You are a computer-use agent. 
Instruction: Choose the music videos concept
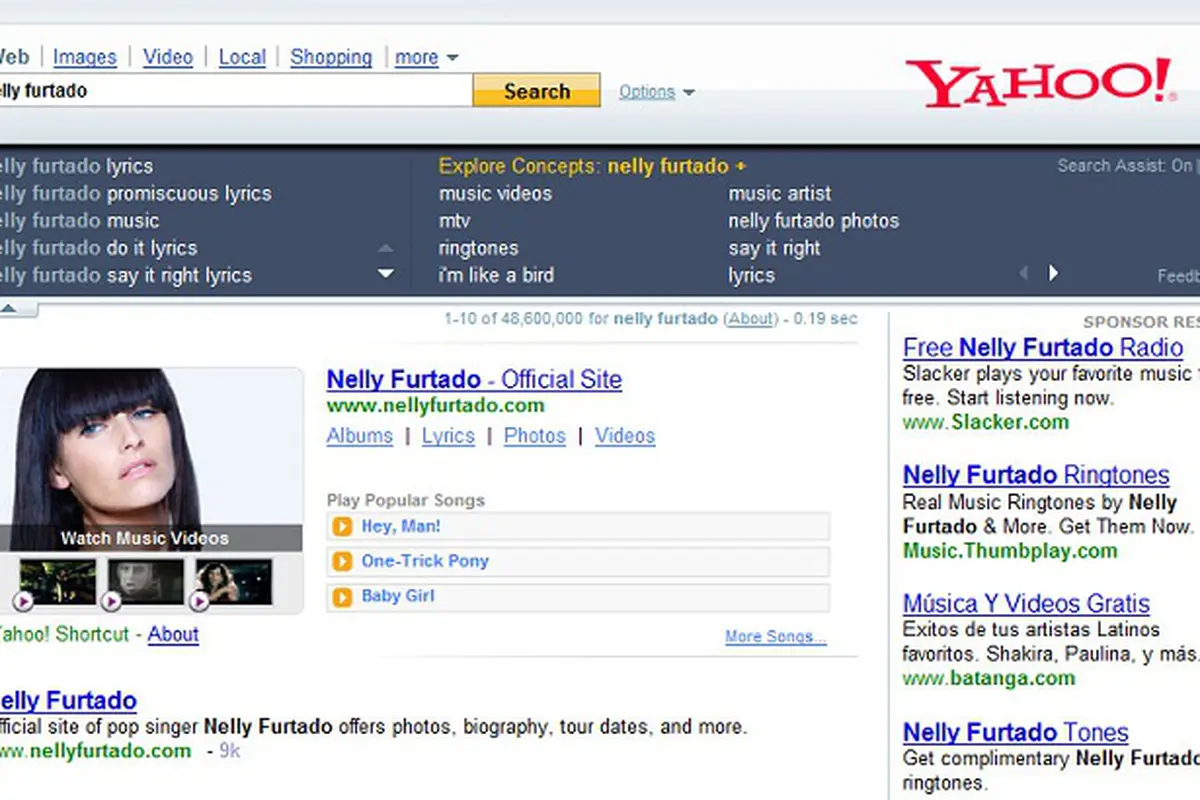tap(495, 194)
